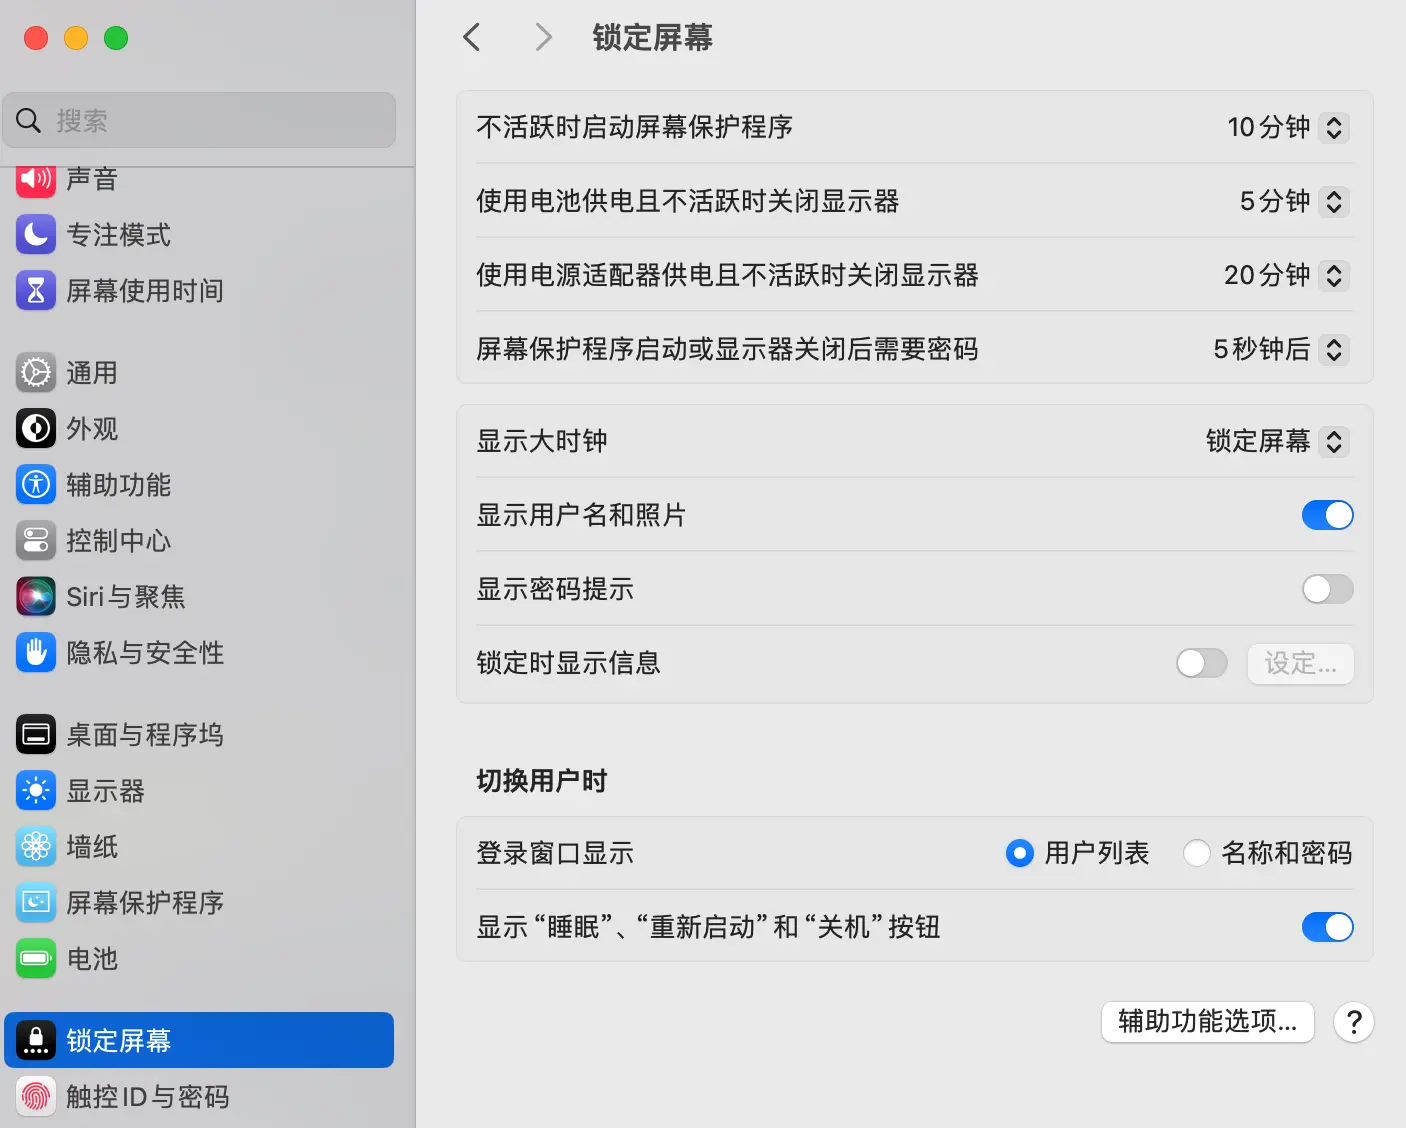Image resolution: width=1406 pixels, height=1128 pixels.
Task: Open the 不活跃时启动屏幕保护程序 time stepper
Action: point(1334,127)
